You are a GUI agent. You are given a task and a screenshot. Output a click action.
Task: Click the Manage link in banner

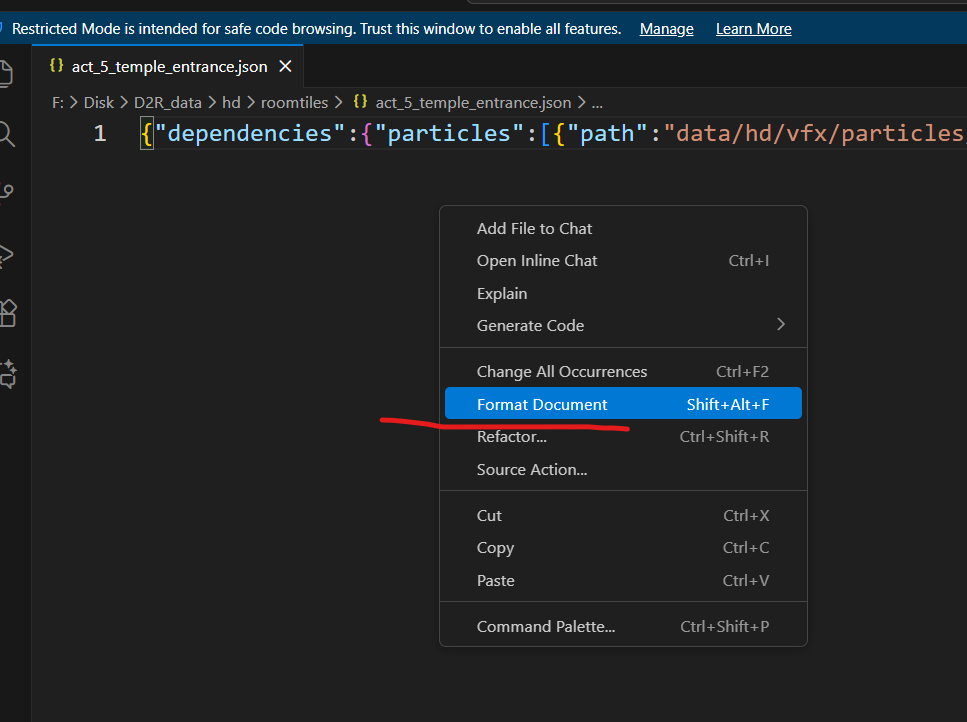(x=666, y=29)
